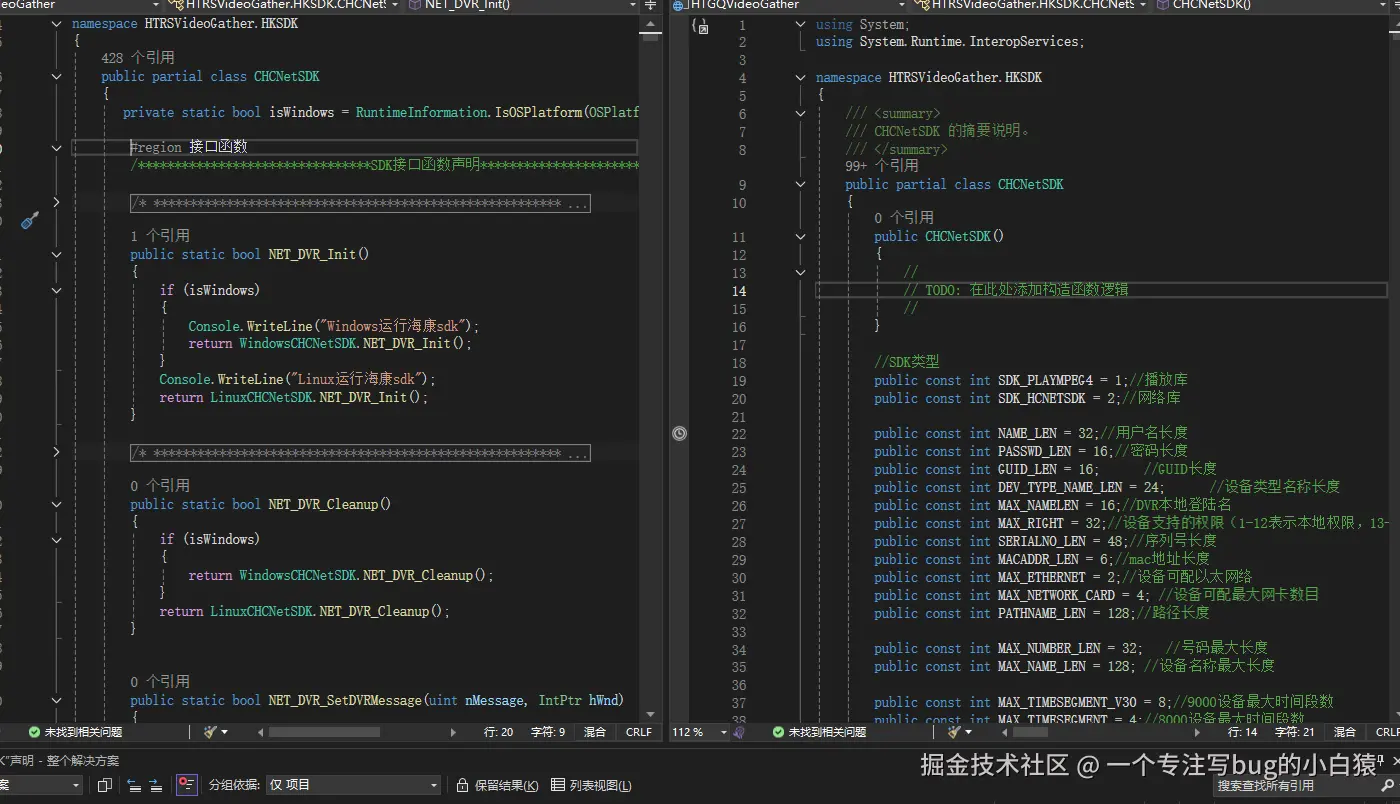Image resolution: width=1400 pixels, height=804 pixels.
Task: Click the green check no-issues indicator in right editor
Action: pos(779,732)
